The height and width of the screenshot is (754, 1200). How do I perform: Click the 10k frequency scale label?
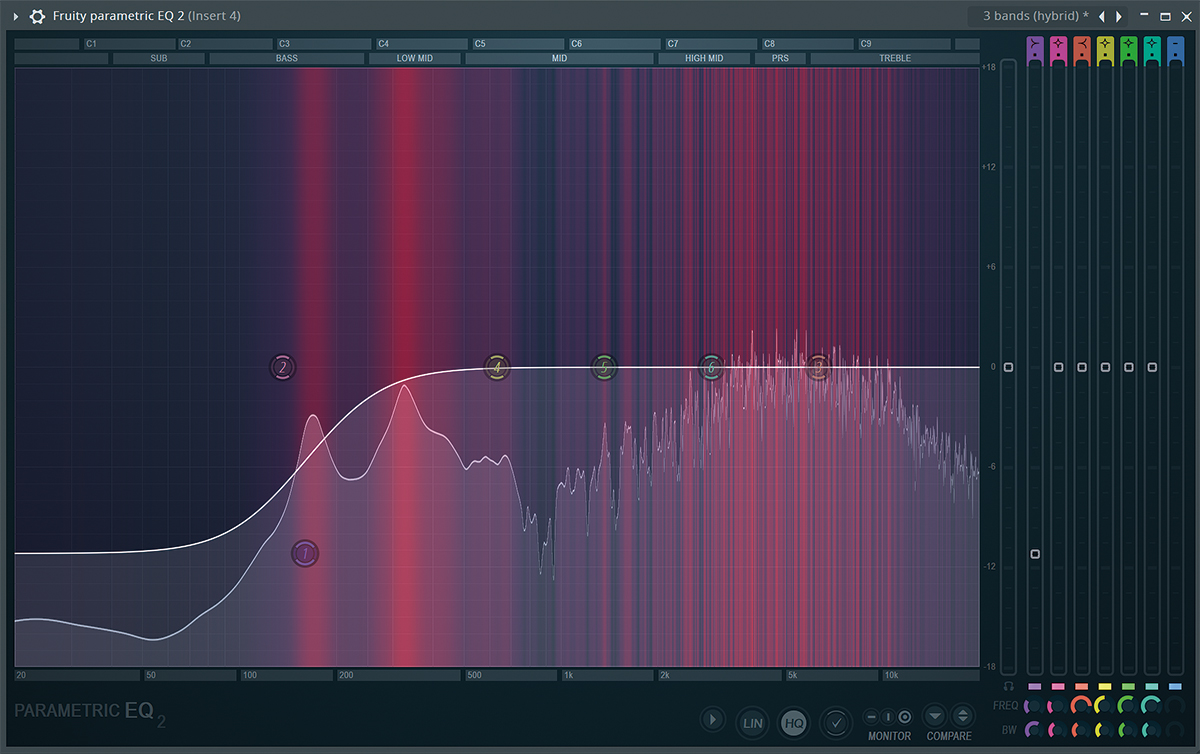point(929,676)
